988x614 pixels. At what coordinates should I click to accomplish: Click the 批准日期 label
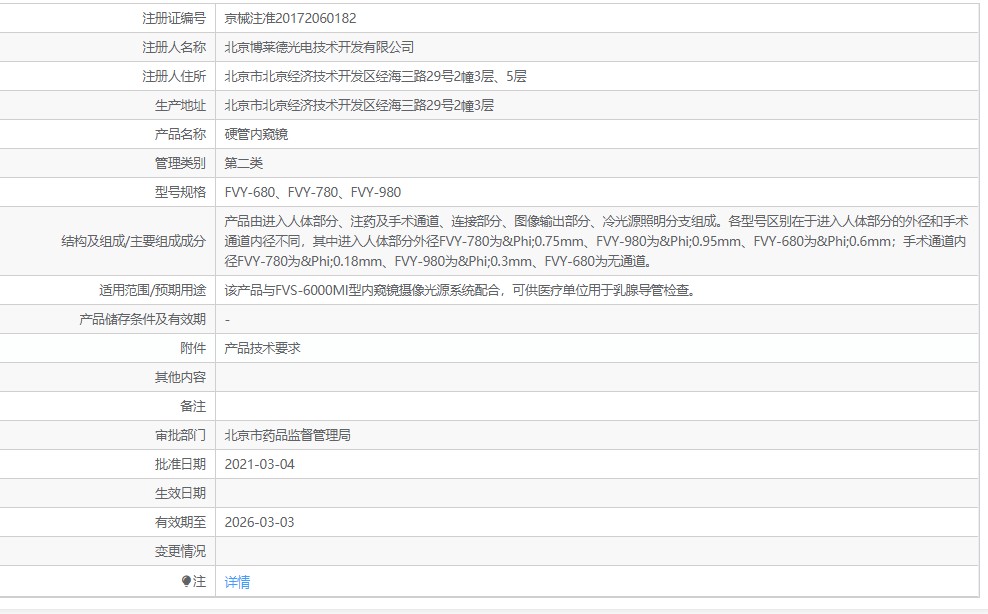180,464
